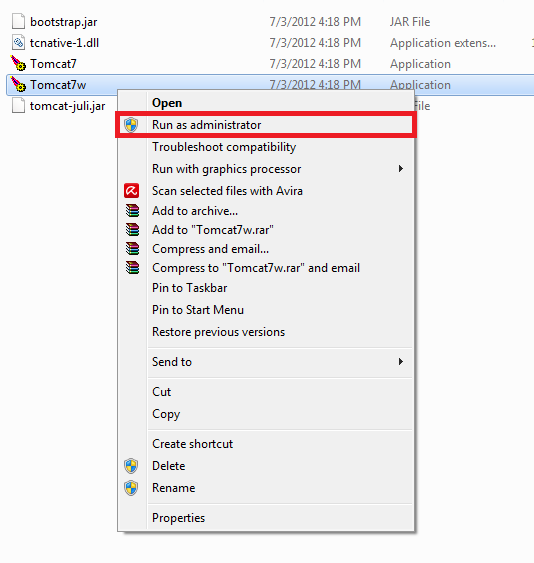
Task: Select the bootstrap.jar file name
Action: pyautogui.click(x=64, y=22)
